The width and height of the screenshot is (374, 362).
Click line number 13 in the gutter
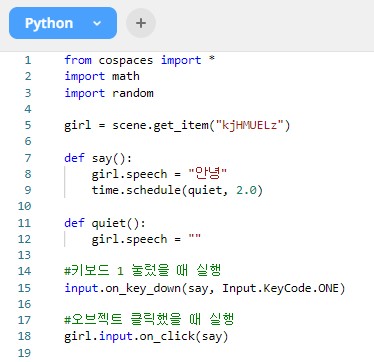25,255
